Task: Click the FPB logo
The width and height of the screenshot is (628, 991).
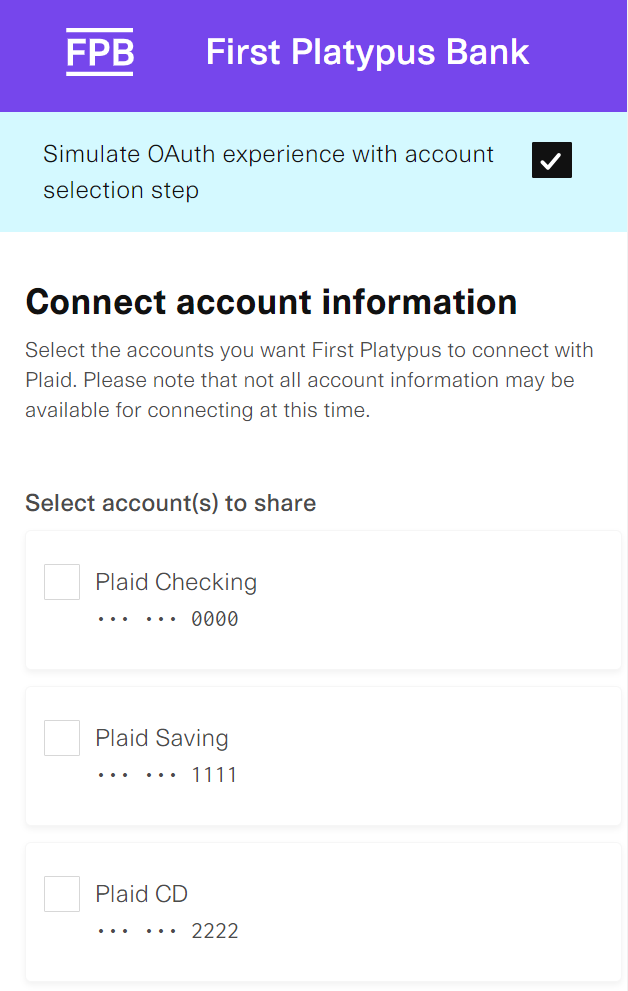Action: tap(100, 52)
